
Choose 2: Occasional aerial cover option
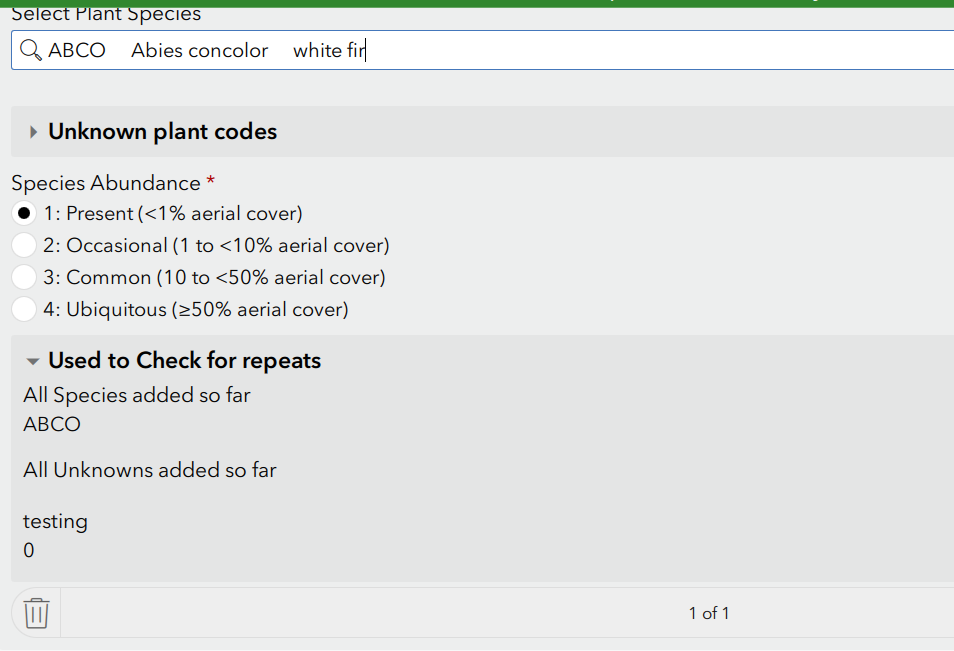(x=24, y=245)
